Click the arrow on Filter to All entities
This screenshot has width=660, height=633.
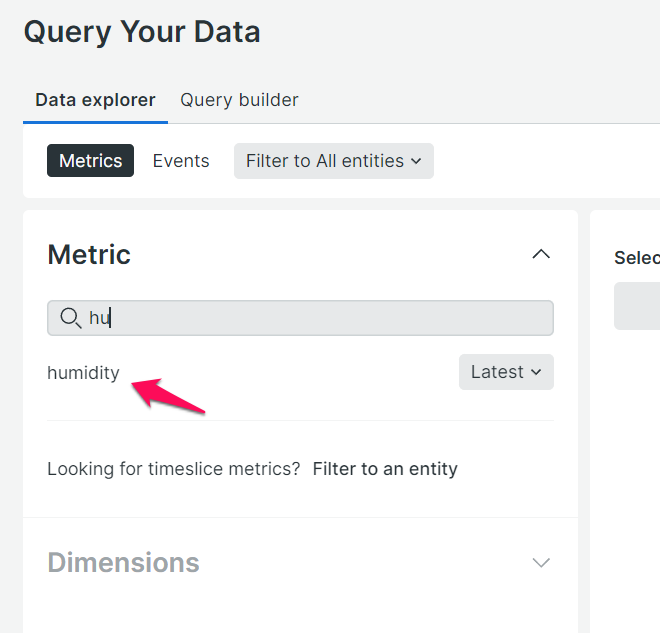[416, 161]
